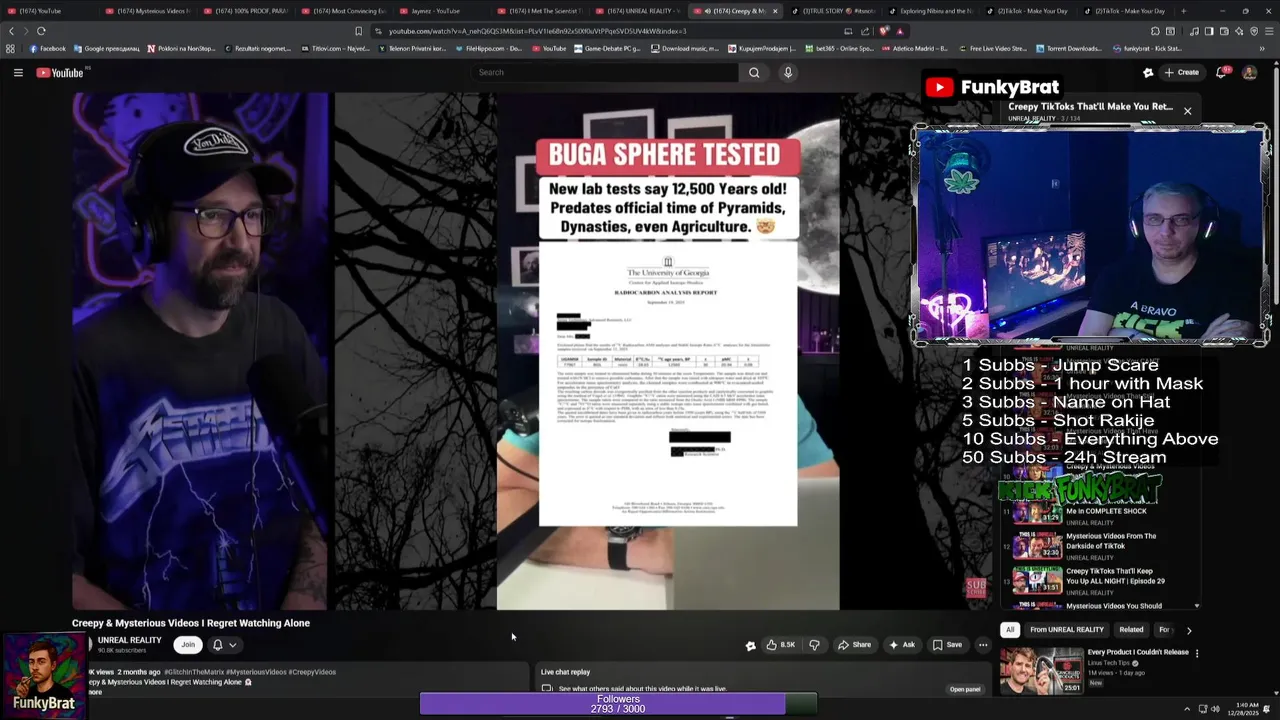Open the Create menu
This screenshot has width=1280, height=720.
(1181, 72)
